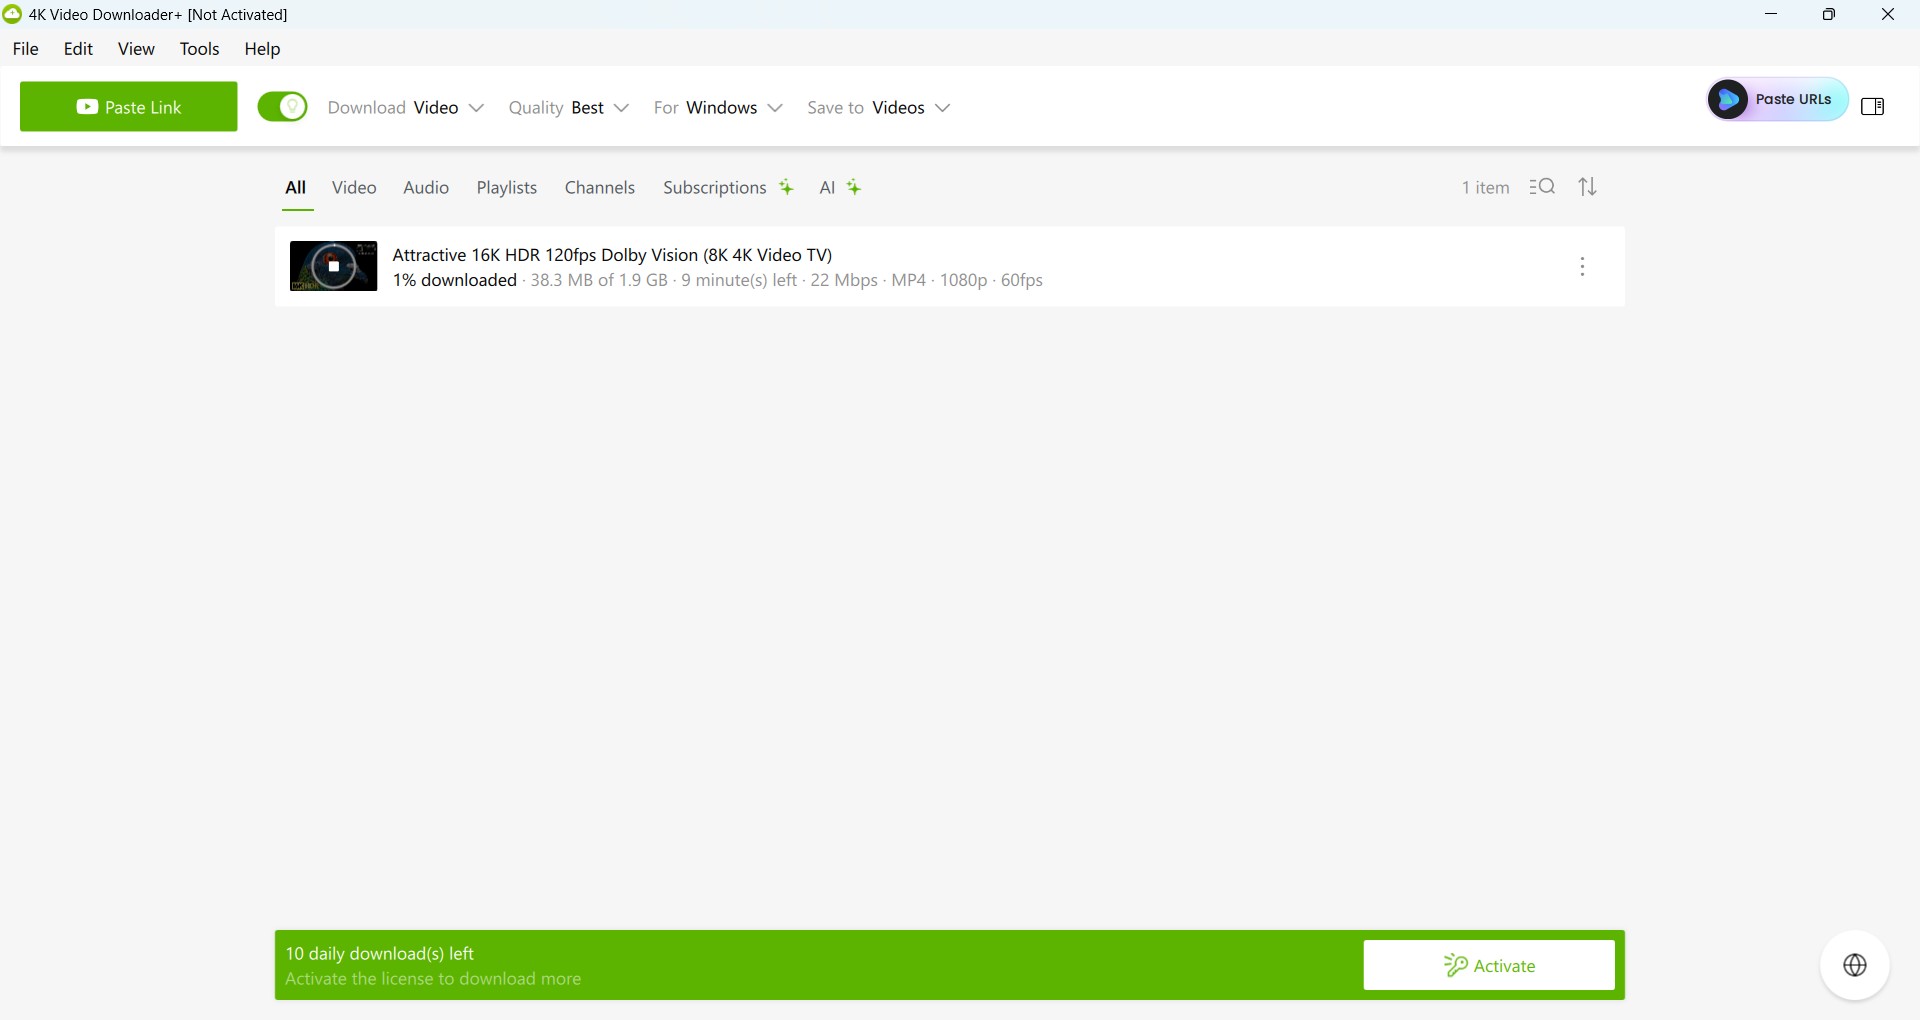Viewport: 1920px width, 1020px height.
Task: Select the Attractive 16K HDR video title
Action: [x=612, y=255]
